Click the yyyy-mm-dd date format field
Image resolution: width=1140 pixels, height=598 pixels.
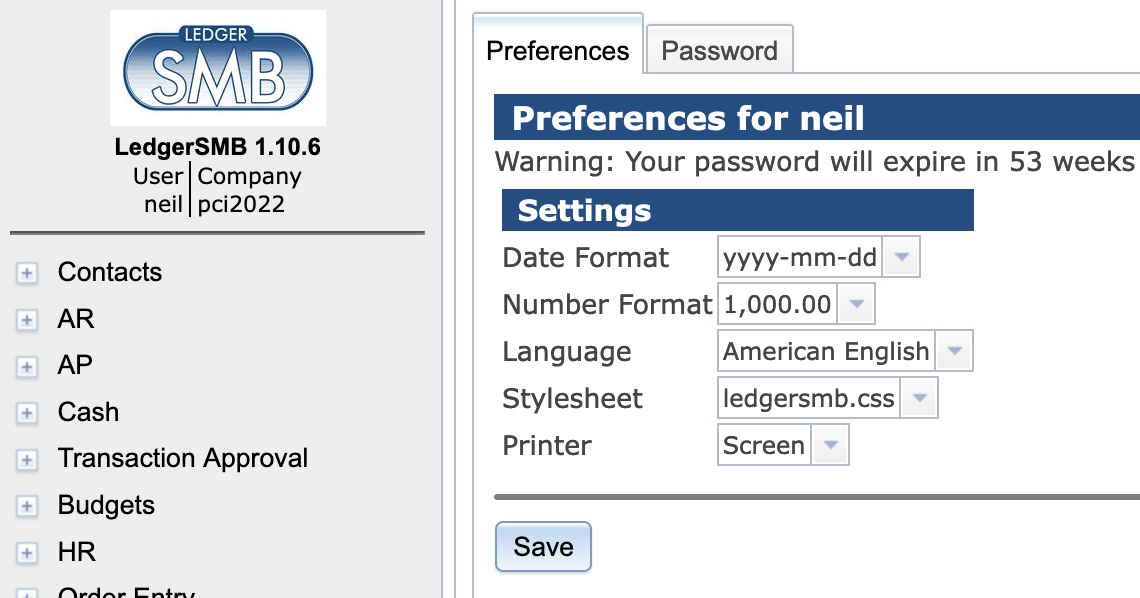click(798, 256)
